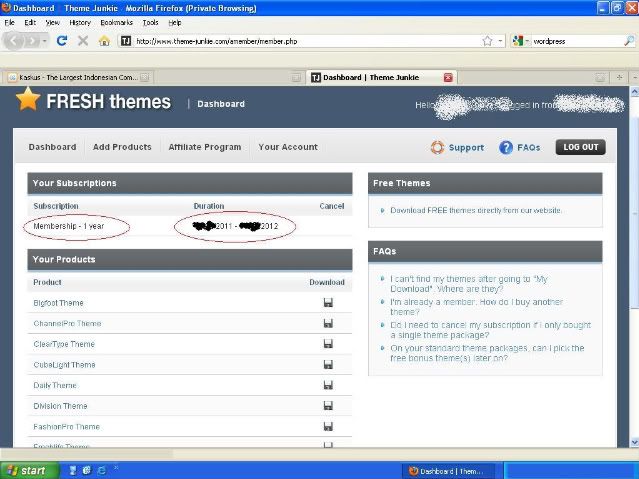Click the Download FREE themes link
Screen dimensions: 639x479
[x=476, y=210]
